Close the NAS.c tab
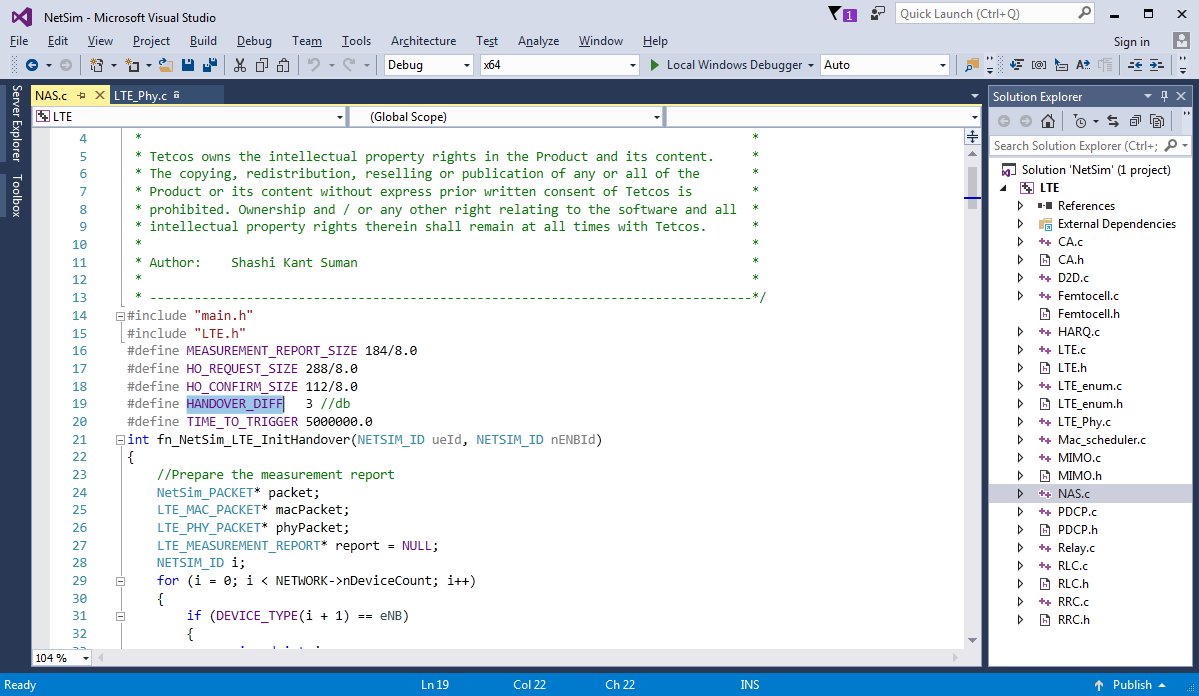 pos(99,96)
